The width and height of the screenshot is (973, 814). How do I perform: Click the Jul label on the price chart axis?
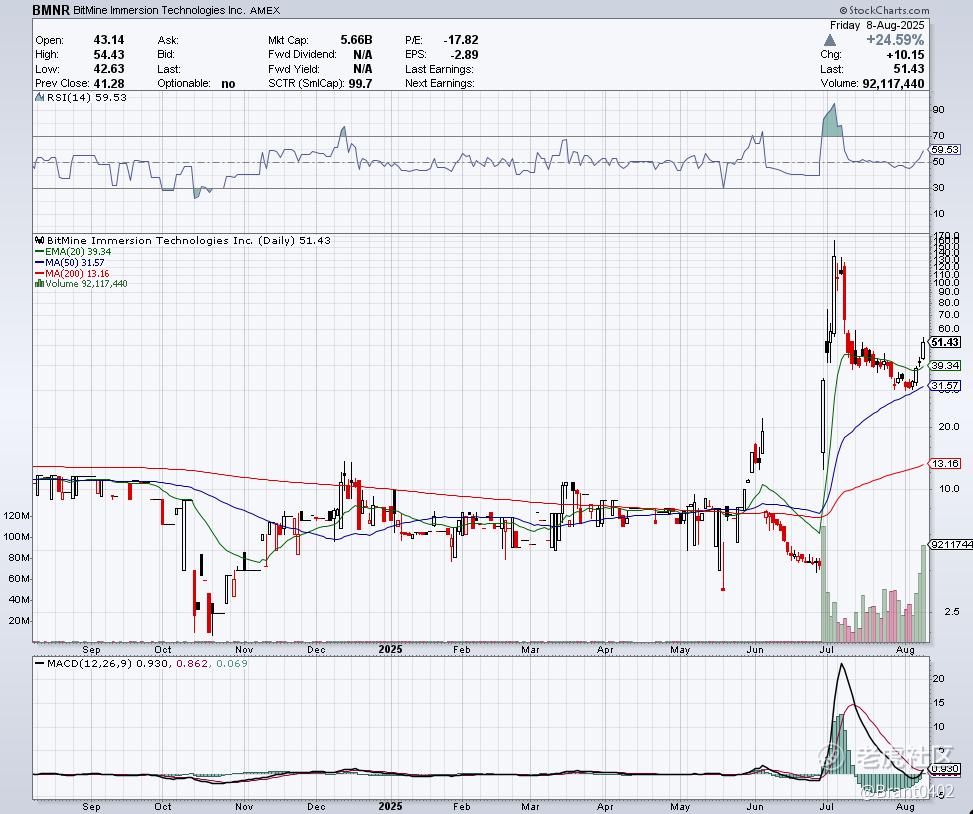(826, 650)
